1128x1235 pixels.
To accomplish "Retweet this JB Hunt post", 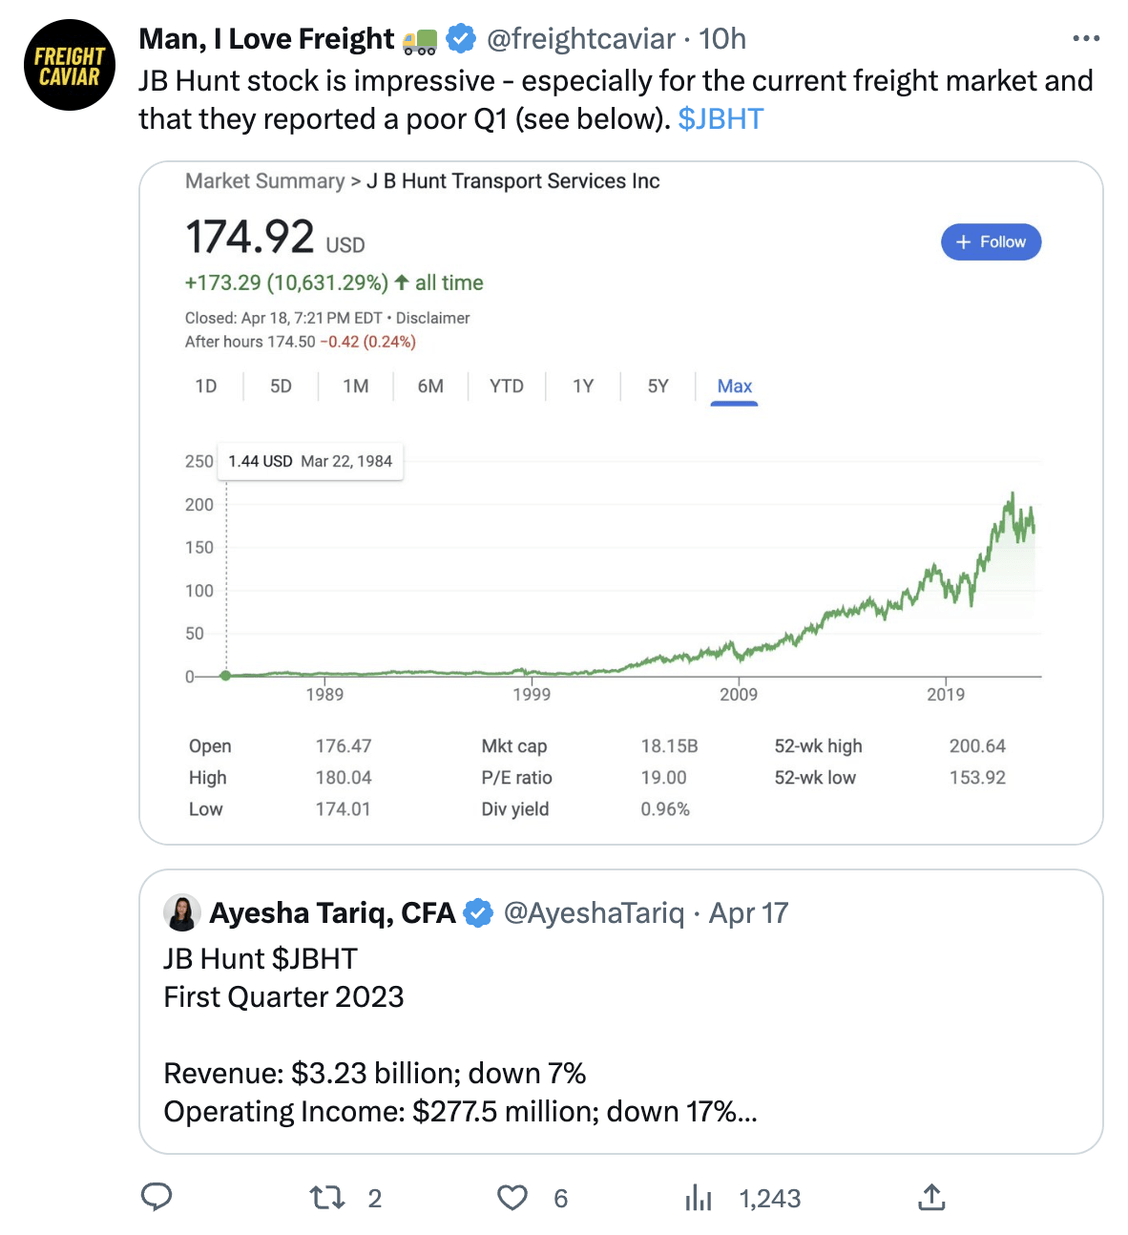I will coord(327,1197).
